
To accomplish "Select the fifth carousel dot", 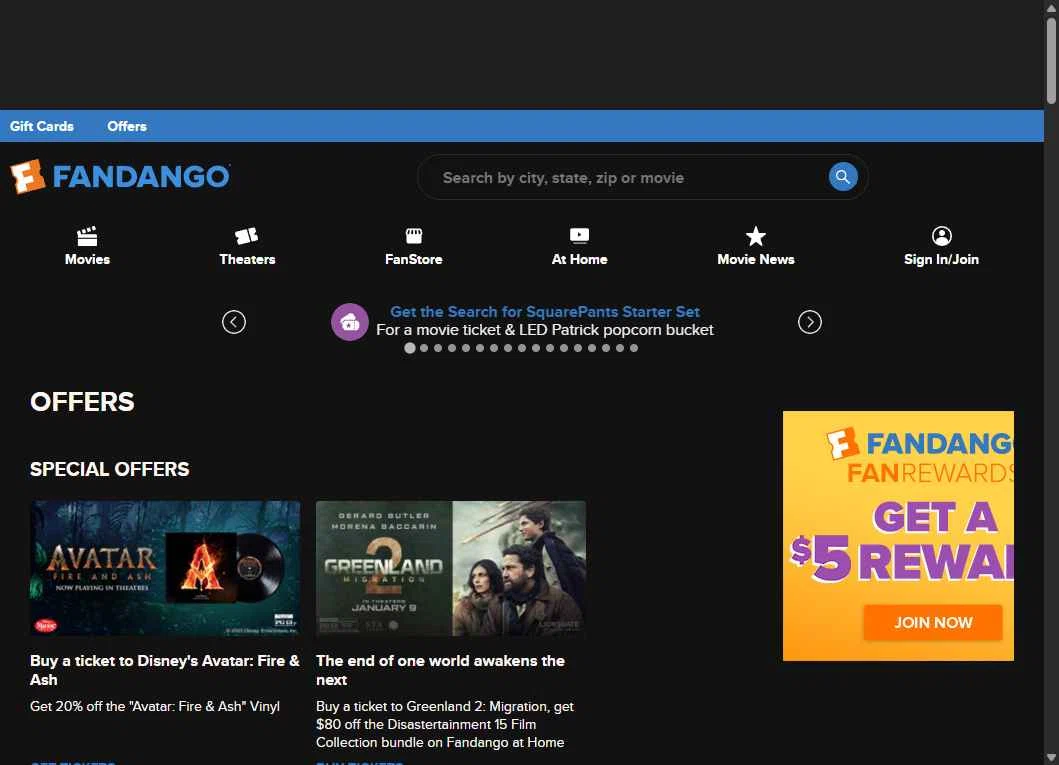I will pyautogui.click(x=465, y=348).
